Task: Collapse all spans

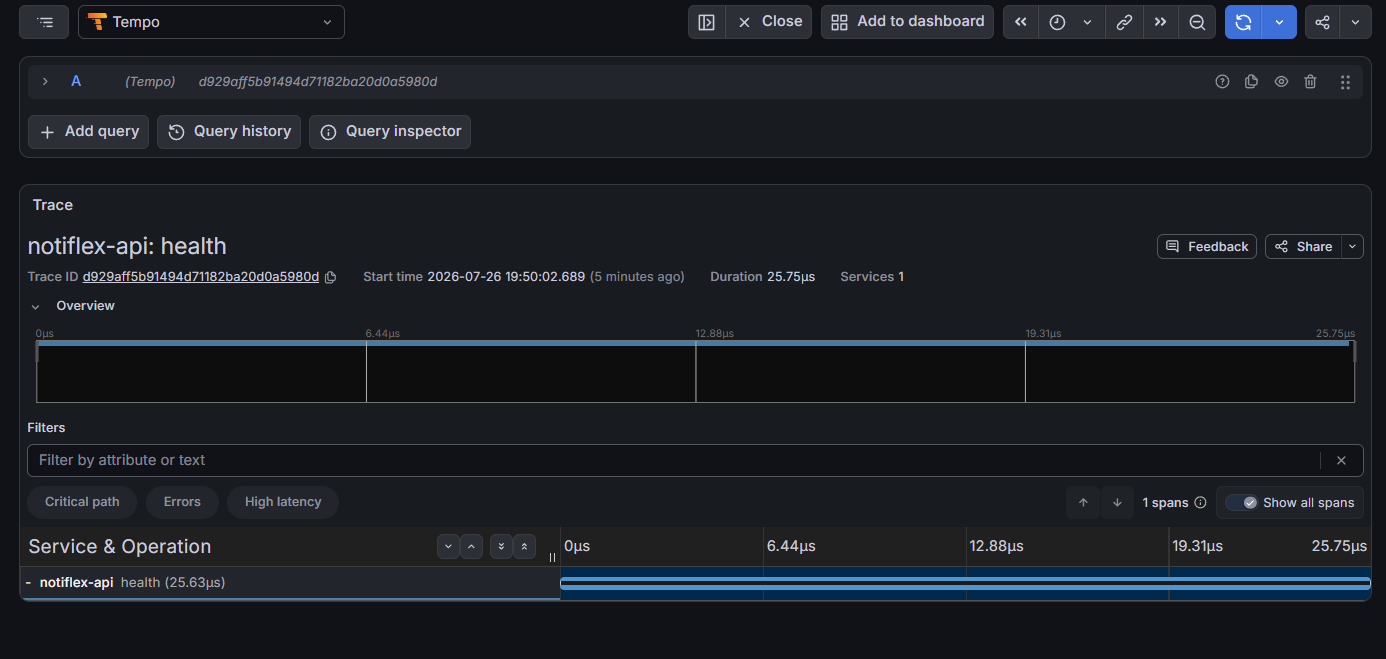Action: (x=524, y=547)
